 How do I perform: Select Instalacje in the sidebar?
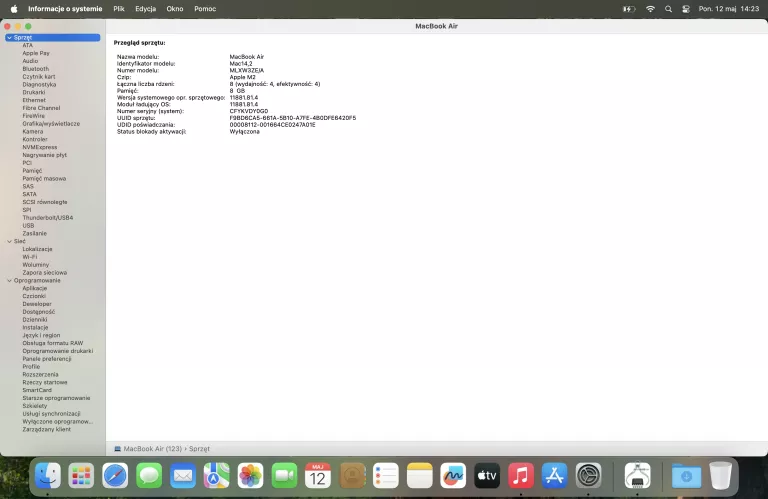coord(35,327)
